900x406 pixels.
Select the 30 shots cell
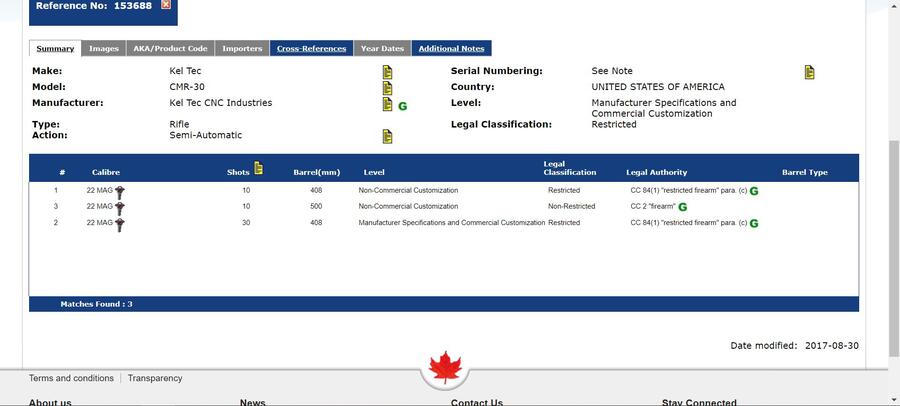click(x=246, y=222)
